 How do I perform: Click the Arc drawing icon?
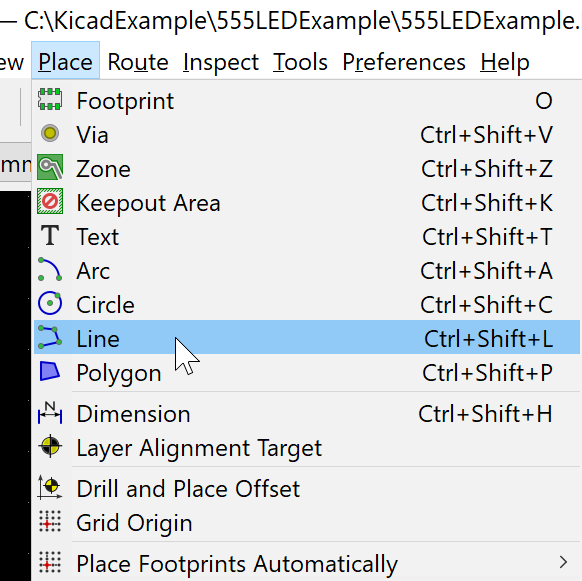click(50, 270)
